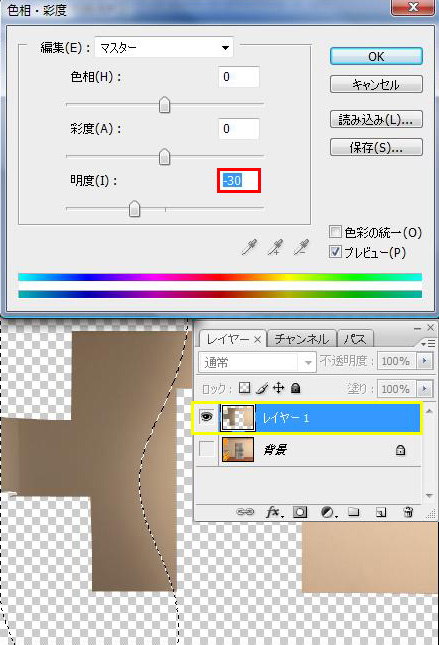Select the eyedropper tool in the dialog
The image size is (439, 645).
pos(250,247)
